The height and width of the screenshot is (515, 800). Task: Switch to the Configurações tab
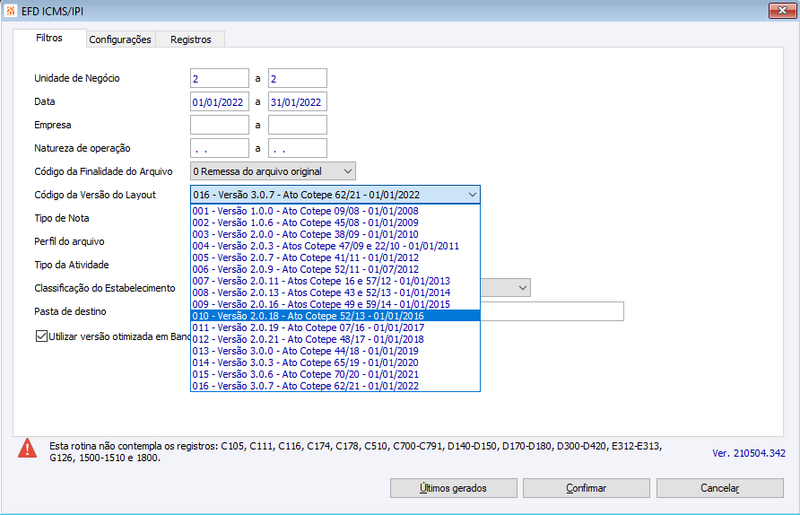[120, 39]
